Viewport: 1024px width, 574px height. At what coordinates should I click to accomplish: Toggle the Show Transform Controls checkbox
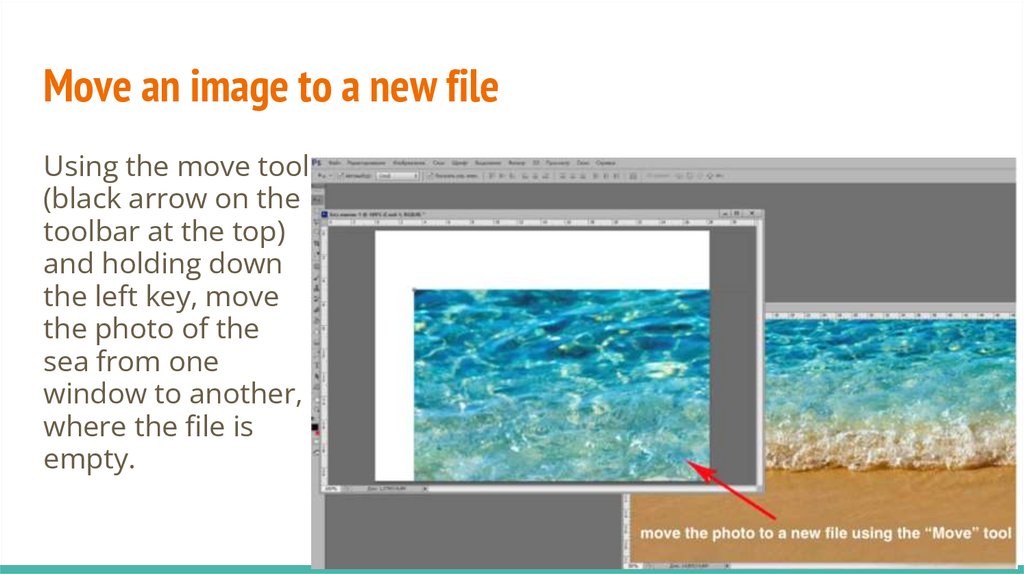[x=430, y=176]
